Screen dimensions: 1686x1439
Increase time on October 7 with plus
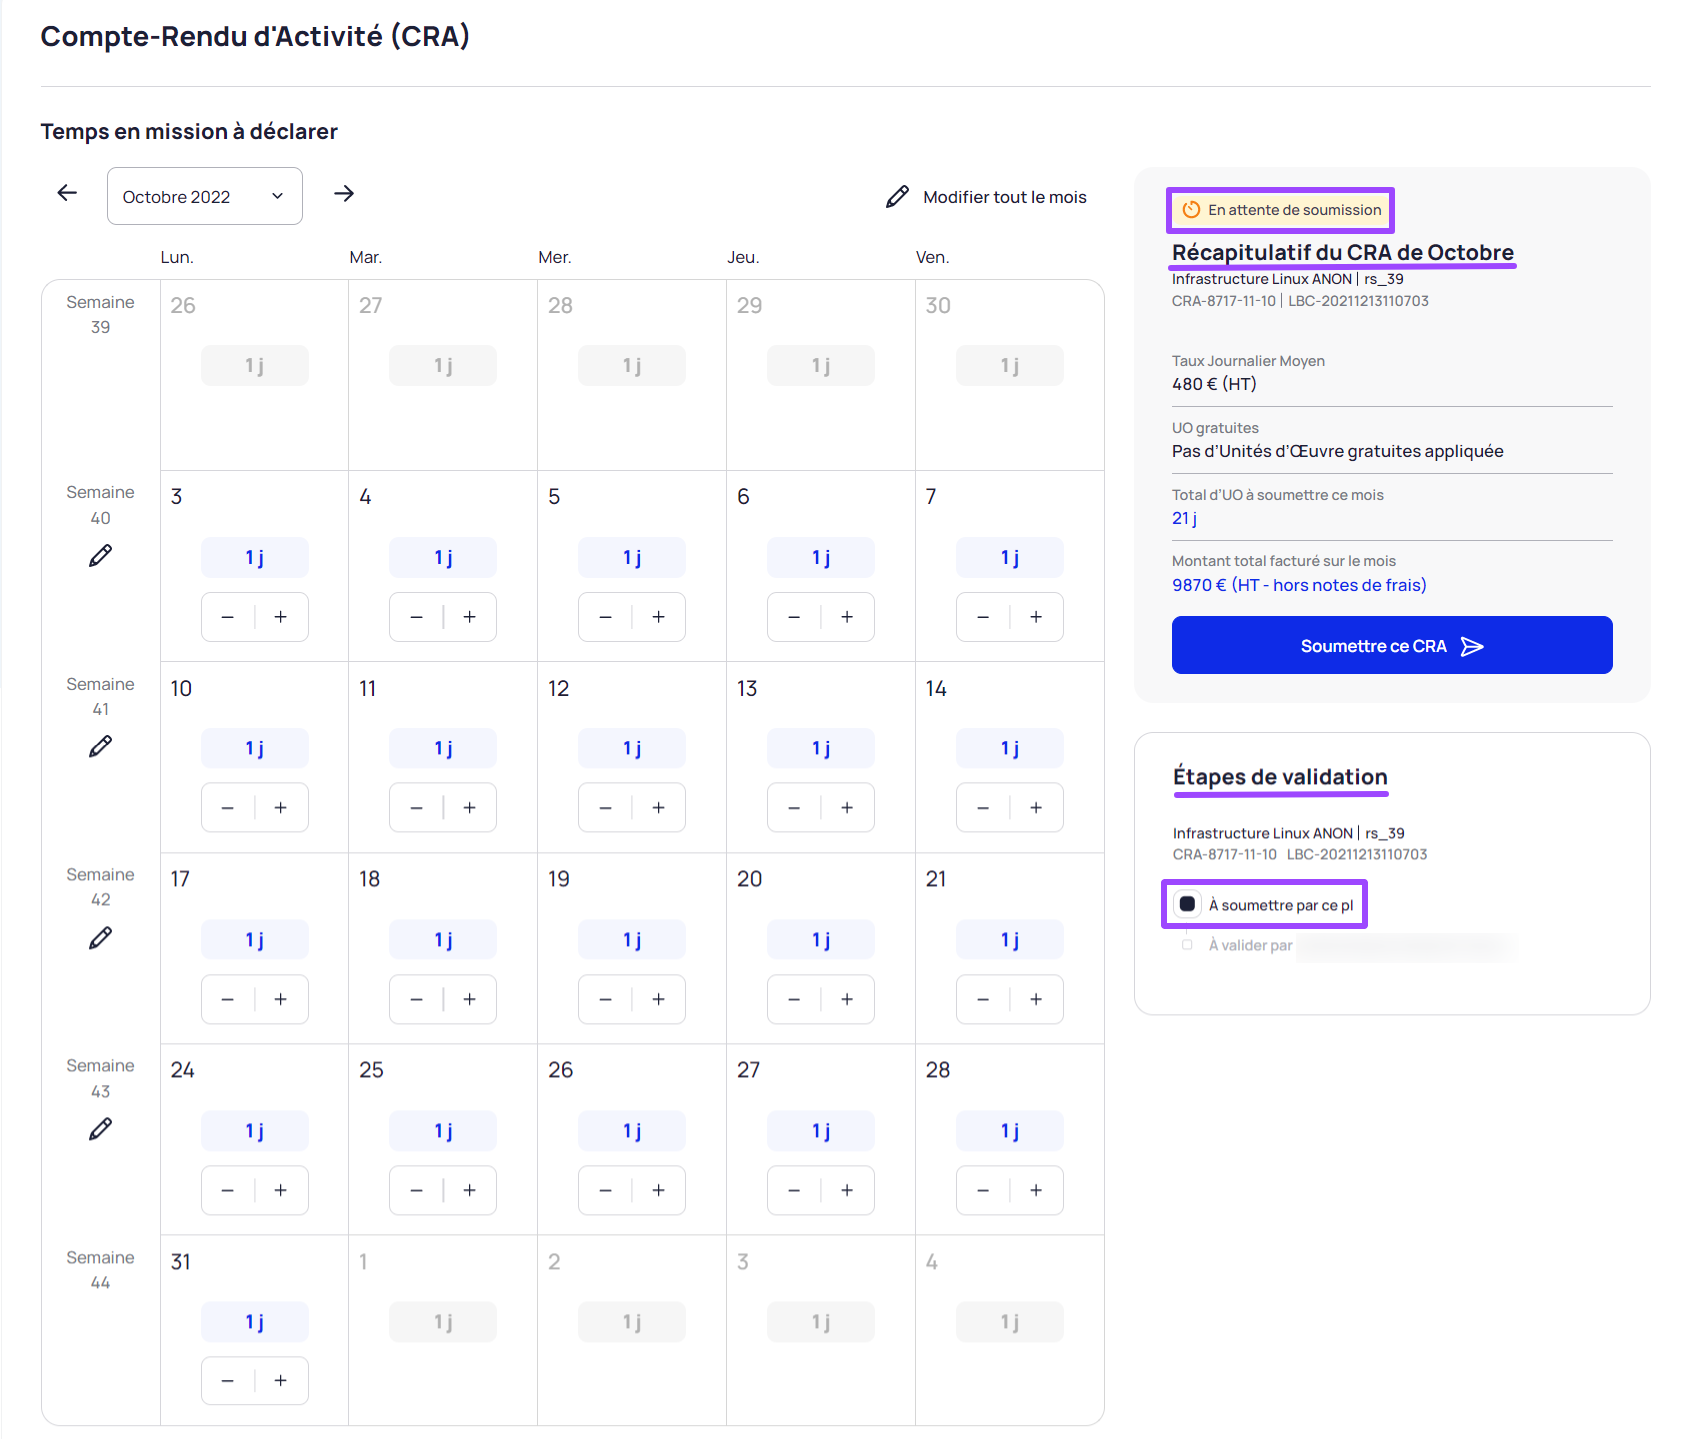[x=1036, y=617]
